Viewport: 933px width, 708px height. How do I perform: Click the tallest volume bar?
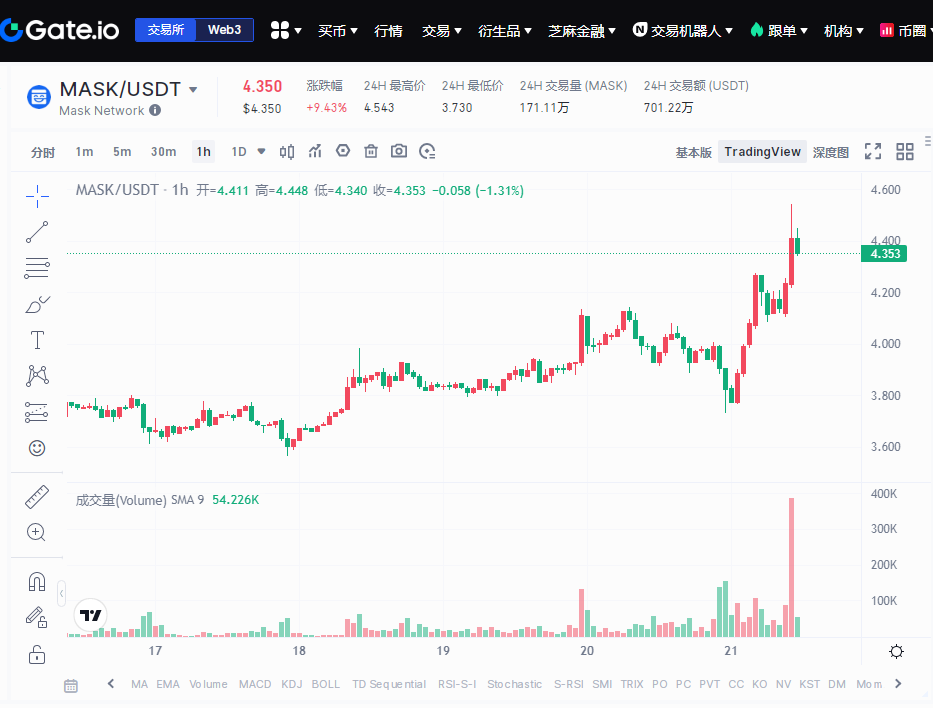pyautogui.click(x=791, y=568)
